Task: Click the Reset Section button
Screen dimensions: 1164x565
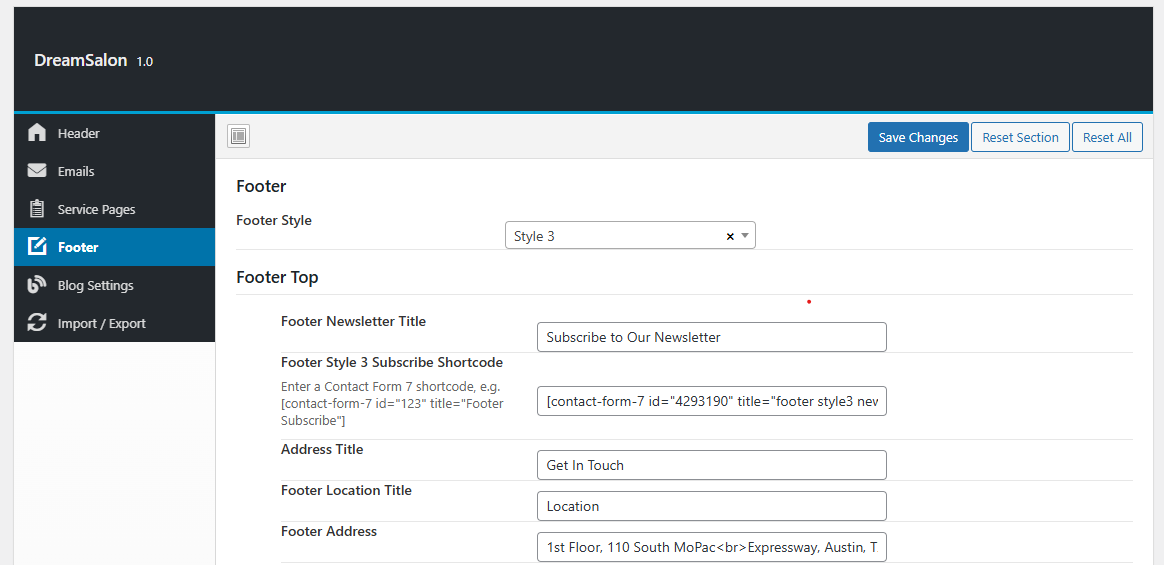Action: click(1020, 137)
